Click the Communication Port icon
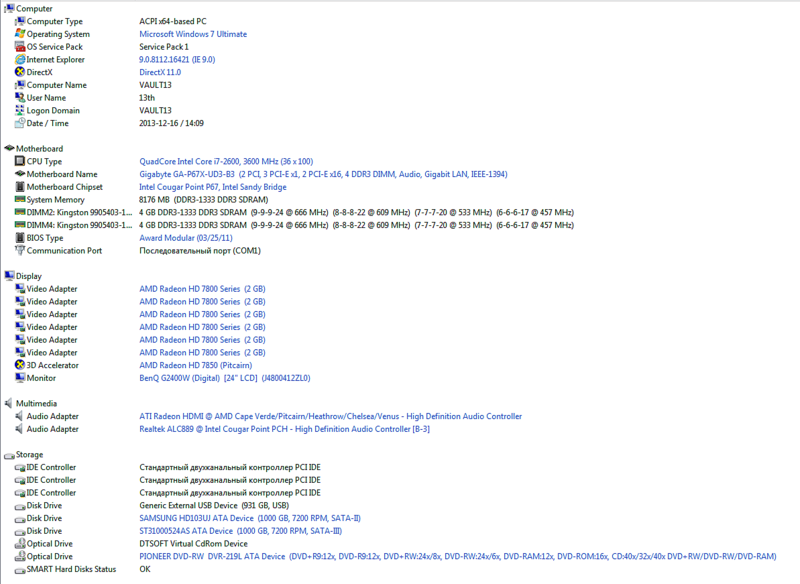Screen dimensions: 800x584 [x=20, y=250]
